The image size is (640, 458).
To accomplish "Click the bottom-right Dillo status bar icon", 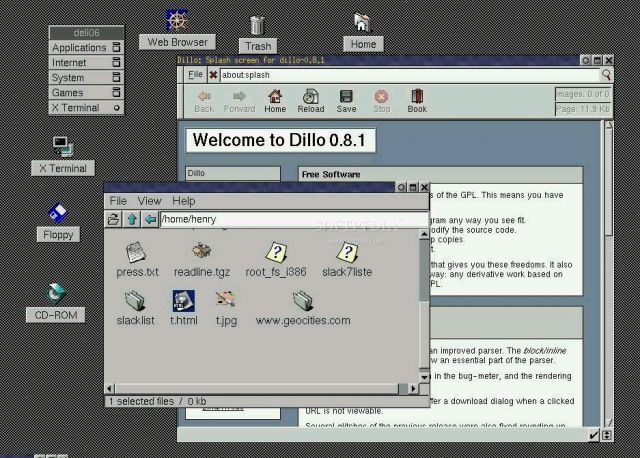I will click(607, 436).
